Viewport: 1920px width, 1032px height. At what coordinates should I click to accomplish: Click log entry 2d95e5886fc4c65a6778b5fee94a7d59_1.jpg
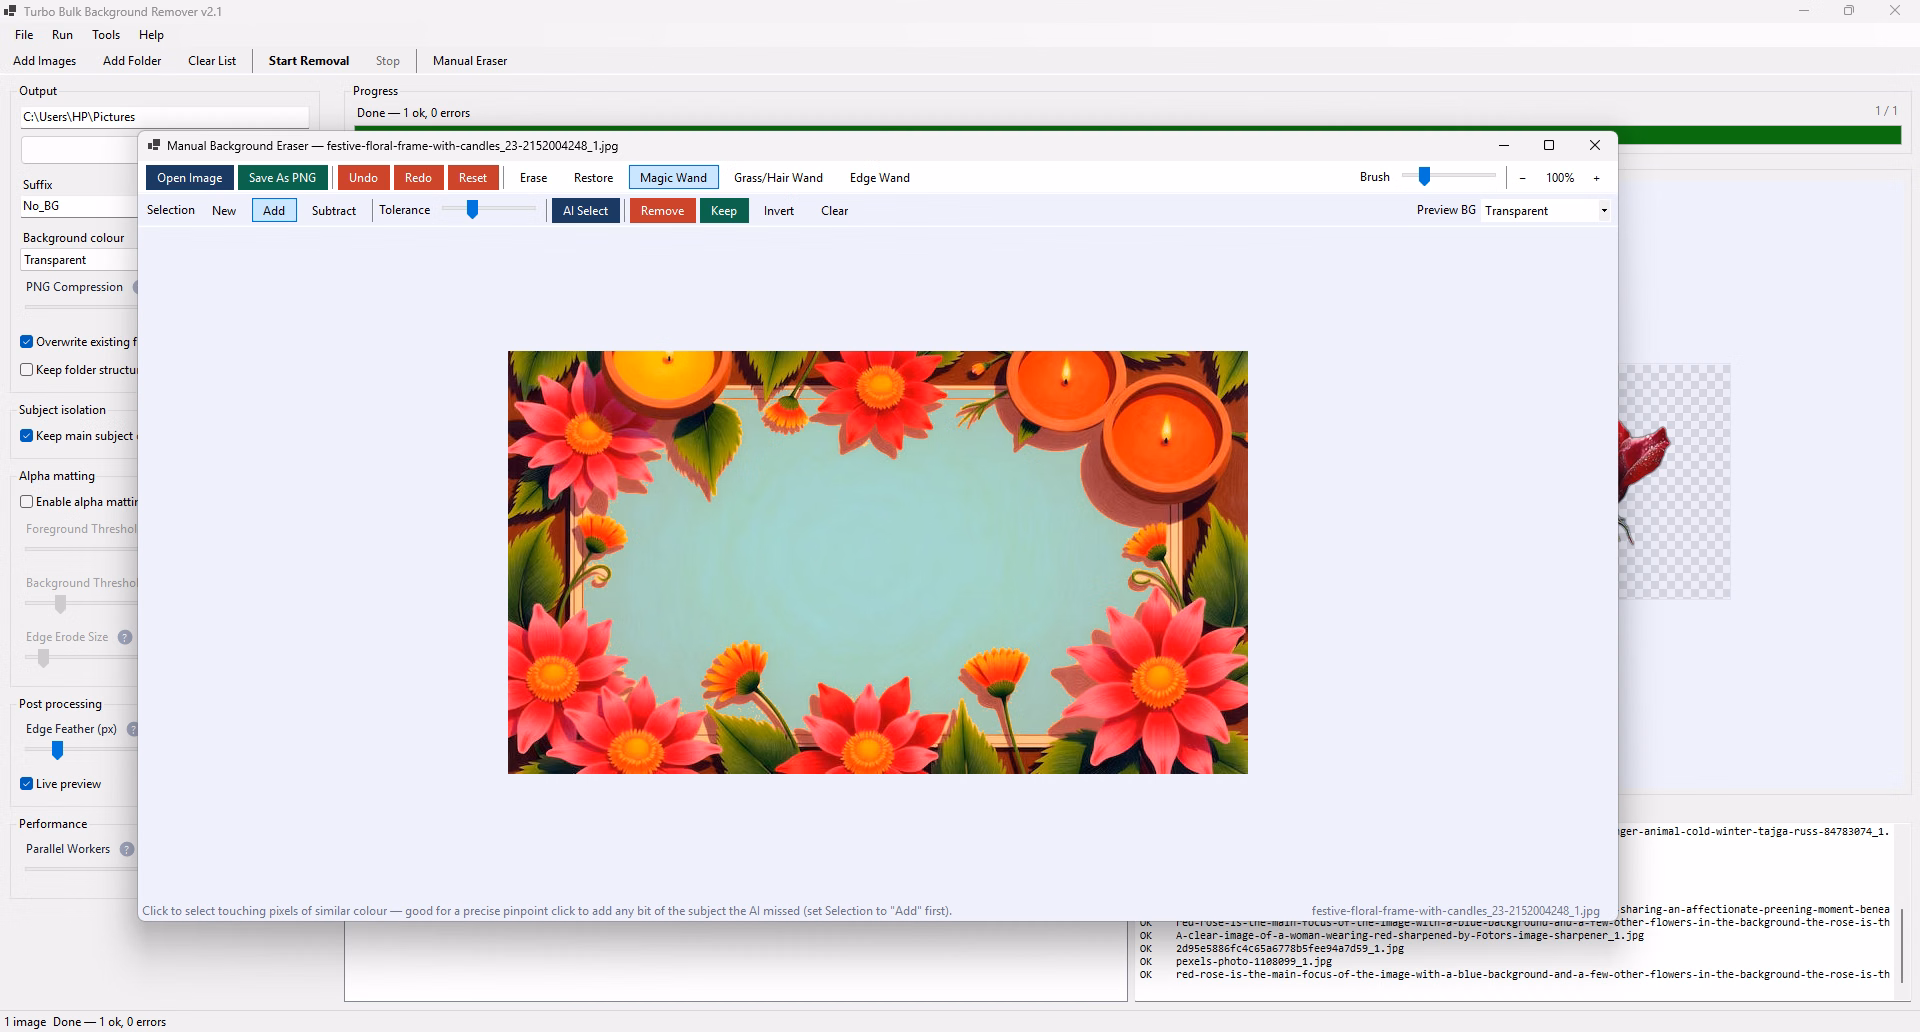1289,948
